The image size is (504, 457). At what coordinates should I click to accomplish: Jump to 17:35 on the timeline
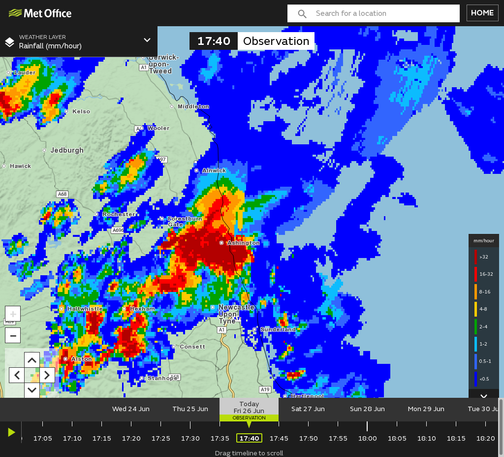(220, 438)
